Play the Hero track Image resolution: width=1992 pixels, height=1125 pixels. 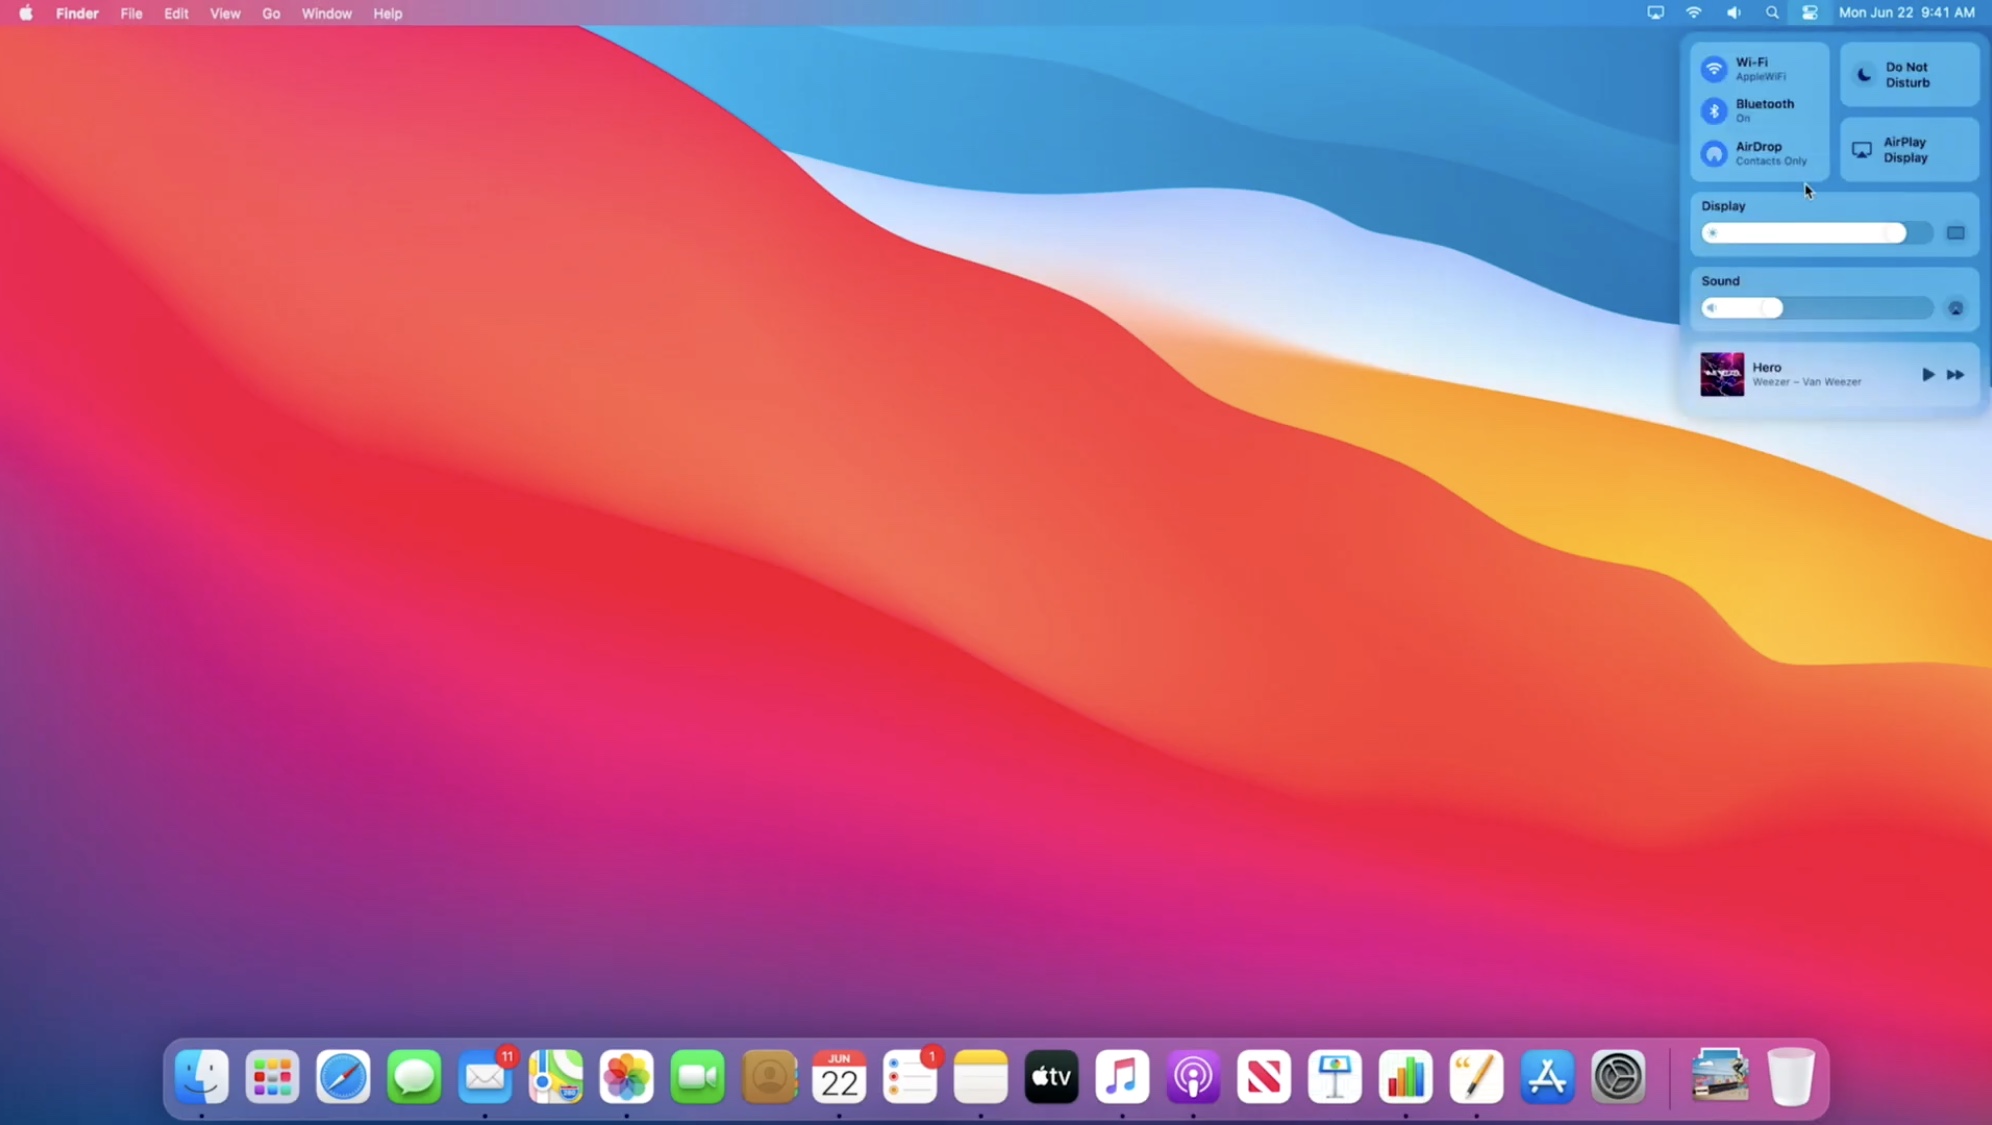point(1927,374)
